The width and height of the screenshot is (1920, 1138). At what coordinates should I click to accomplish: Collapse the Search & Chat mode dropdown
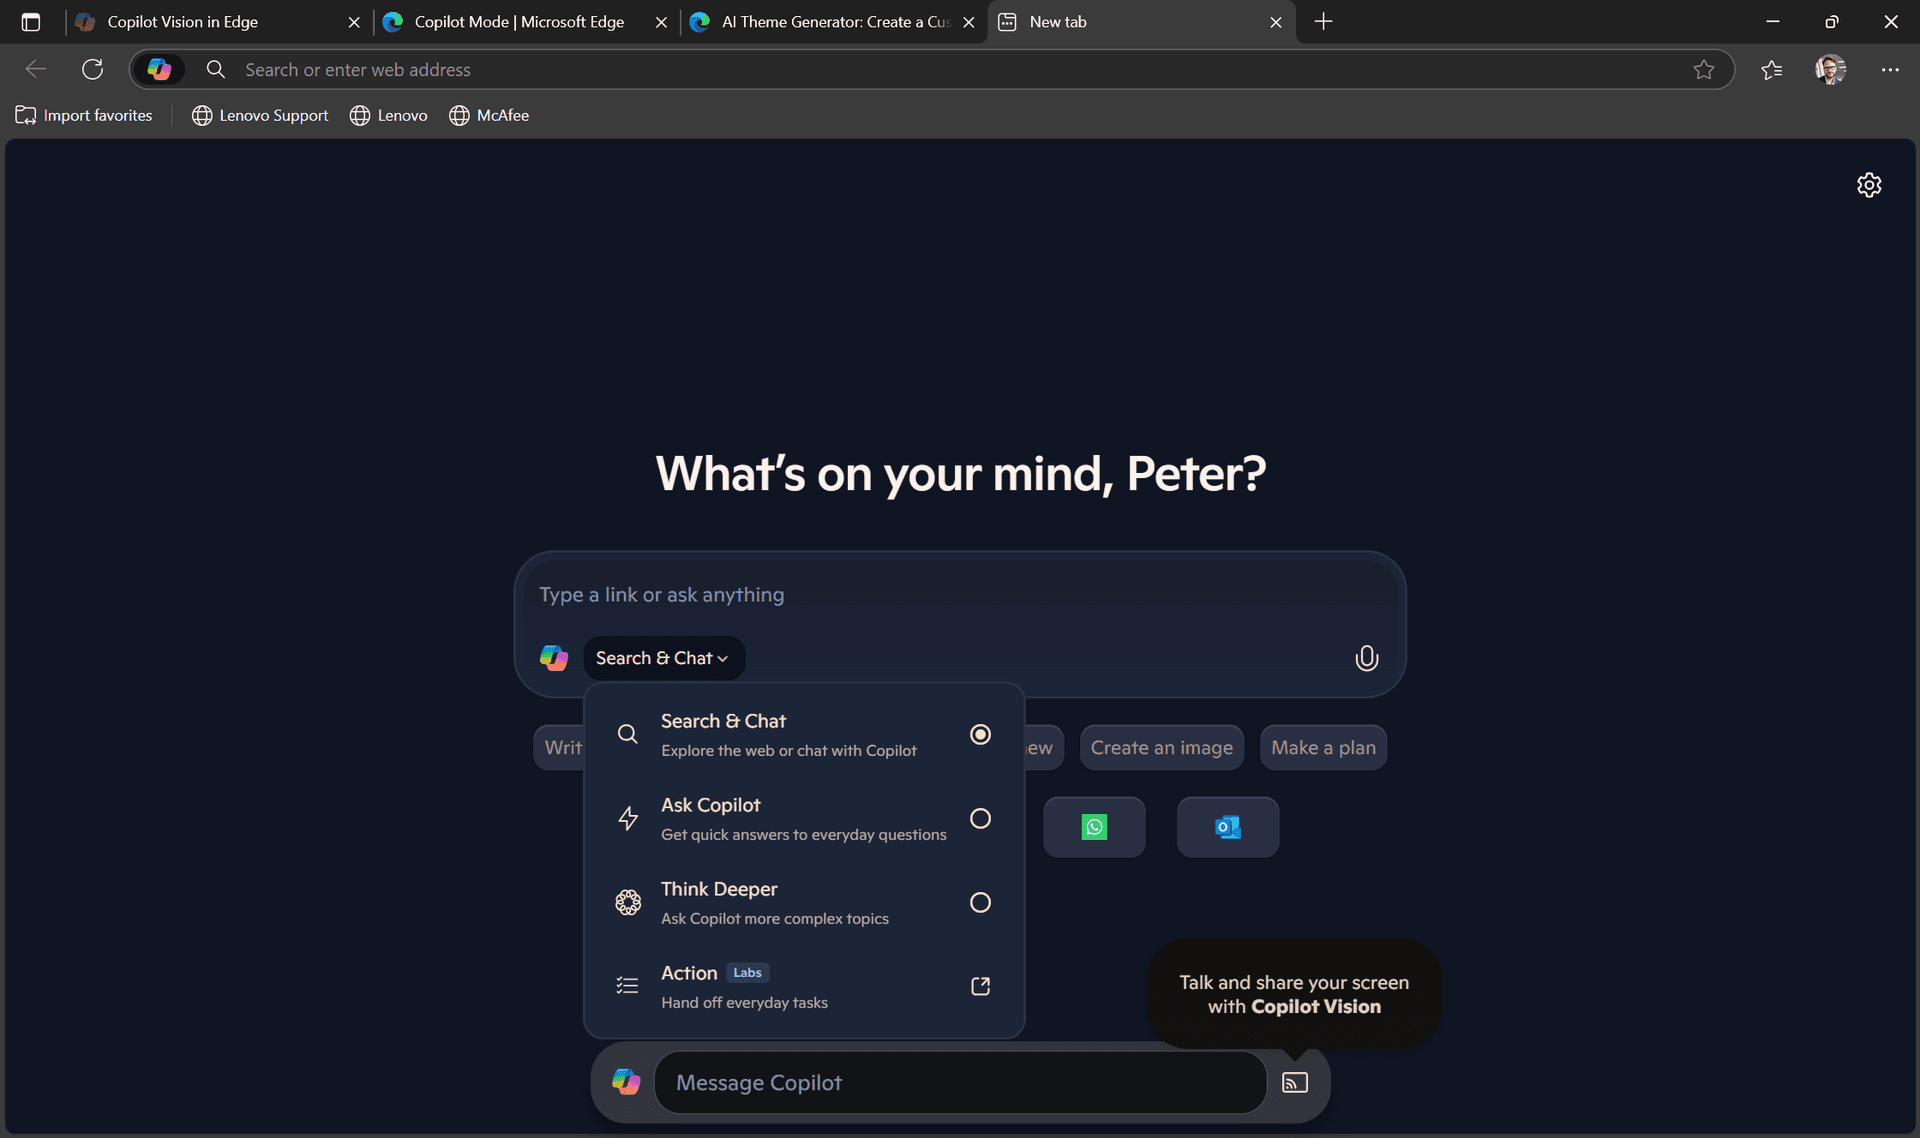pyautogui.click(x=663, y=658)
